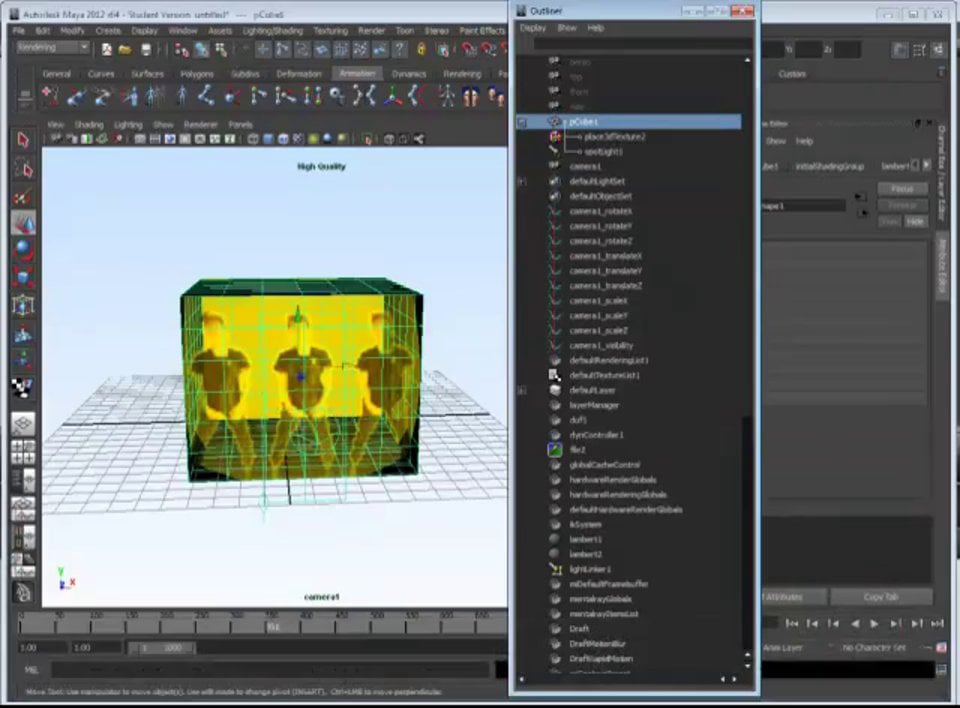Click the Maya logo icon at toolbox bottom
This screenshot has width=960, height=708.
(x=23, y=592)
